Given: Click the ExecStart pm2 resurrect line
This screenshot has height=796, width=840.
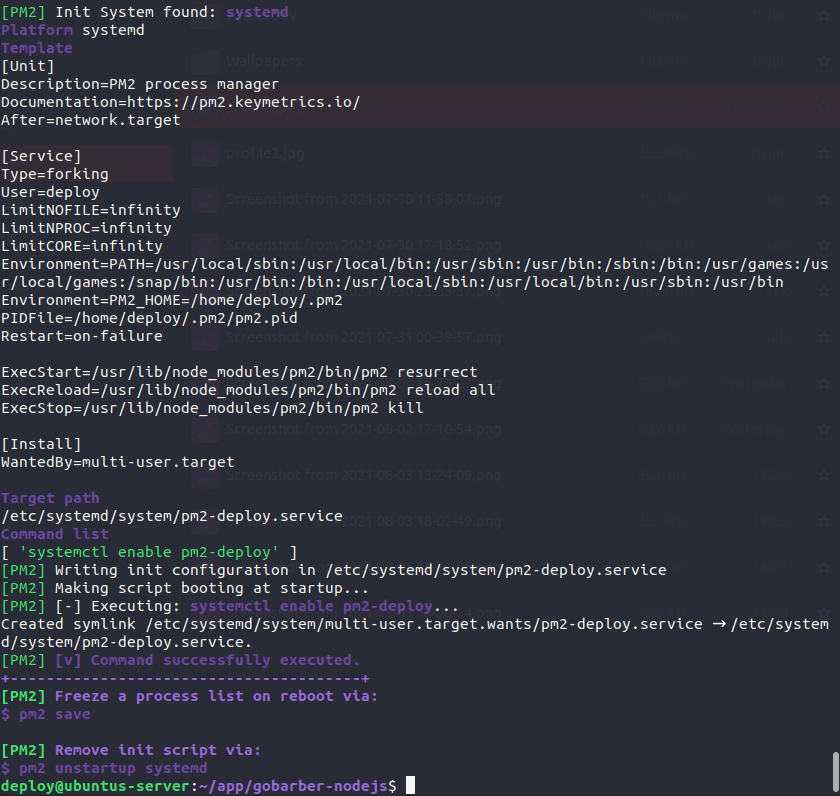Looking at the screenshot, I should (x=239, y=372).
